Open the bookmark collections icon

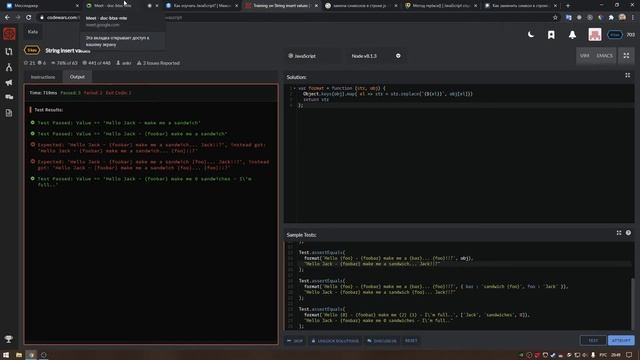pyautogui.click(x=551, y=35)
